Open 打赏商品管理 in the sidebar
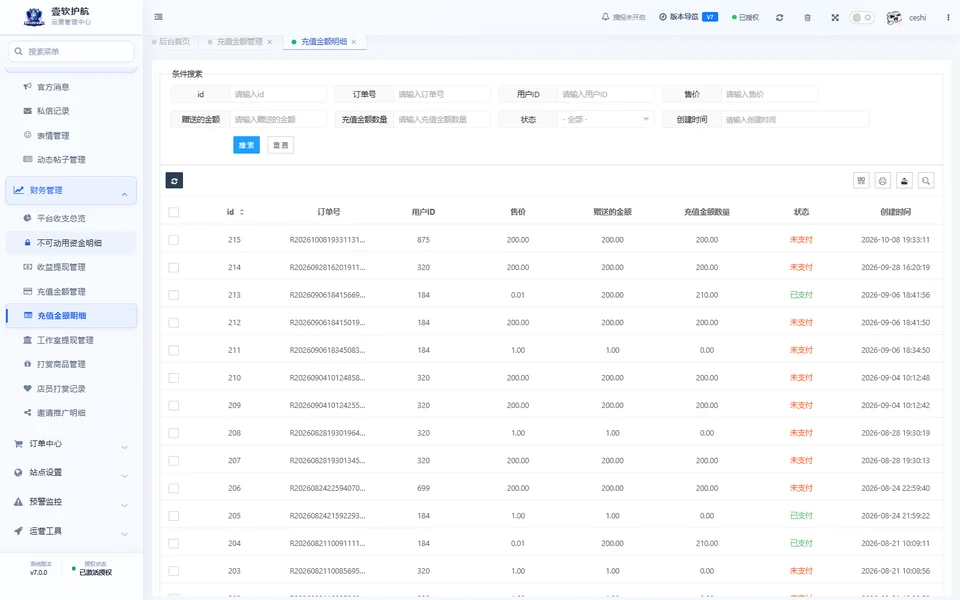960x600 pixels. [x=61, y=364]
